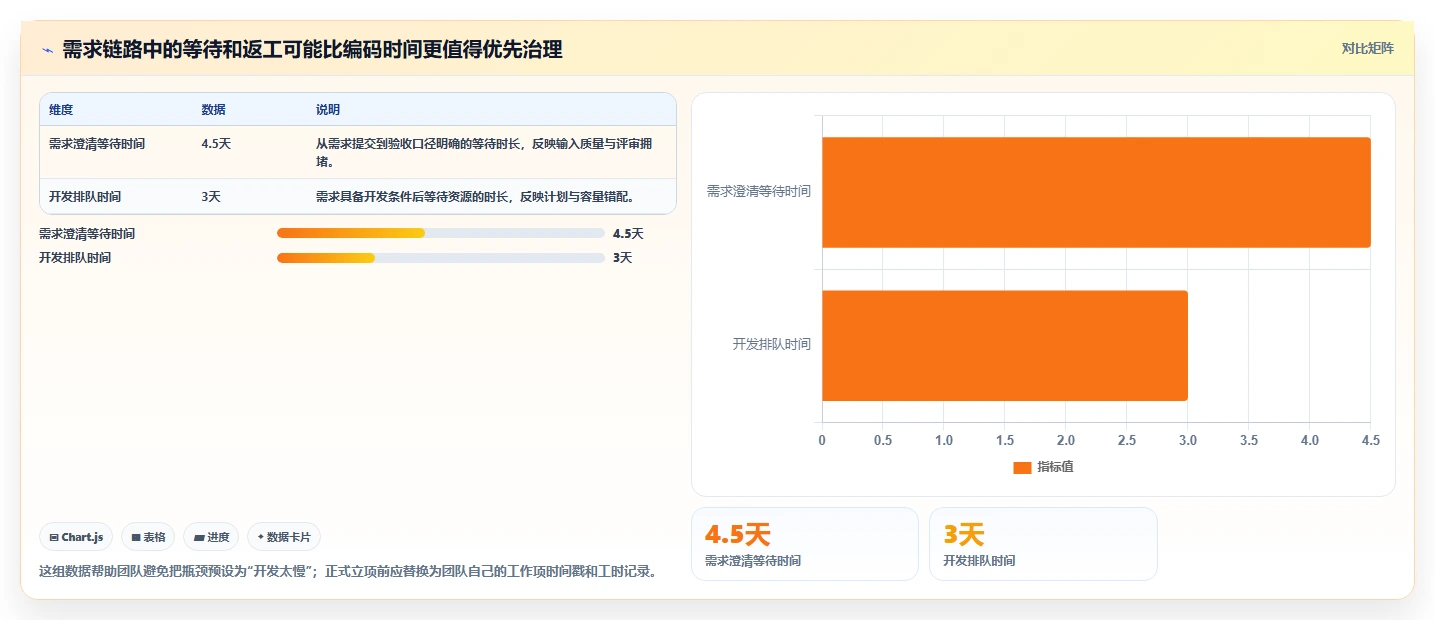Click the 开发排队时间 progress bar
Image resolution: width=1435 pixels, height=620 pixels.
[x=440, y=258]
